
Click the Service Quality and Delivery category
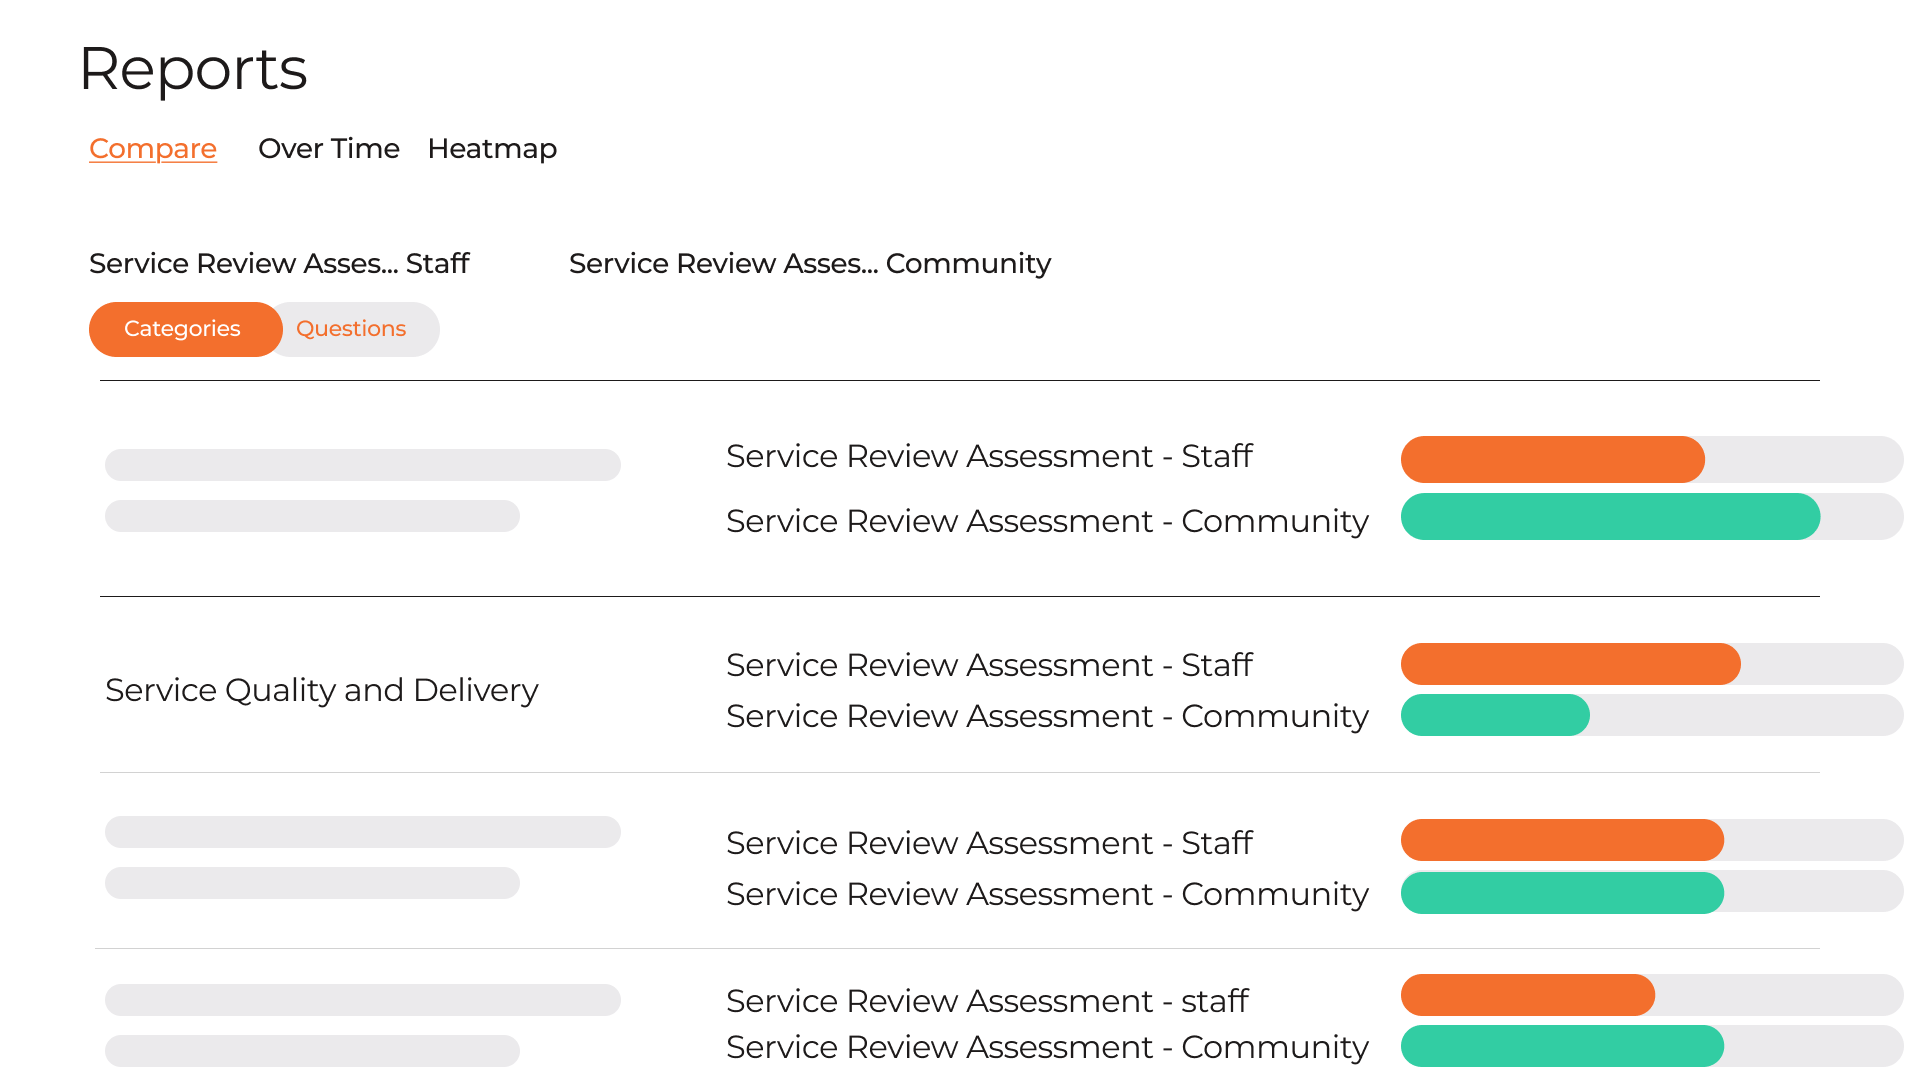(321, 690)
